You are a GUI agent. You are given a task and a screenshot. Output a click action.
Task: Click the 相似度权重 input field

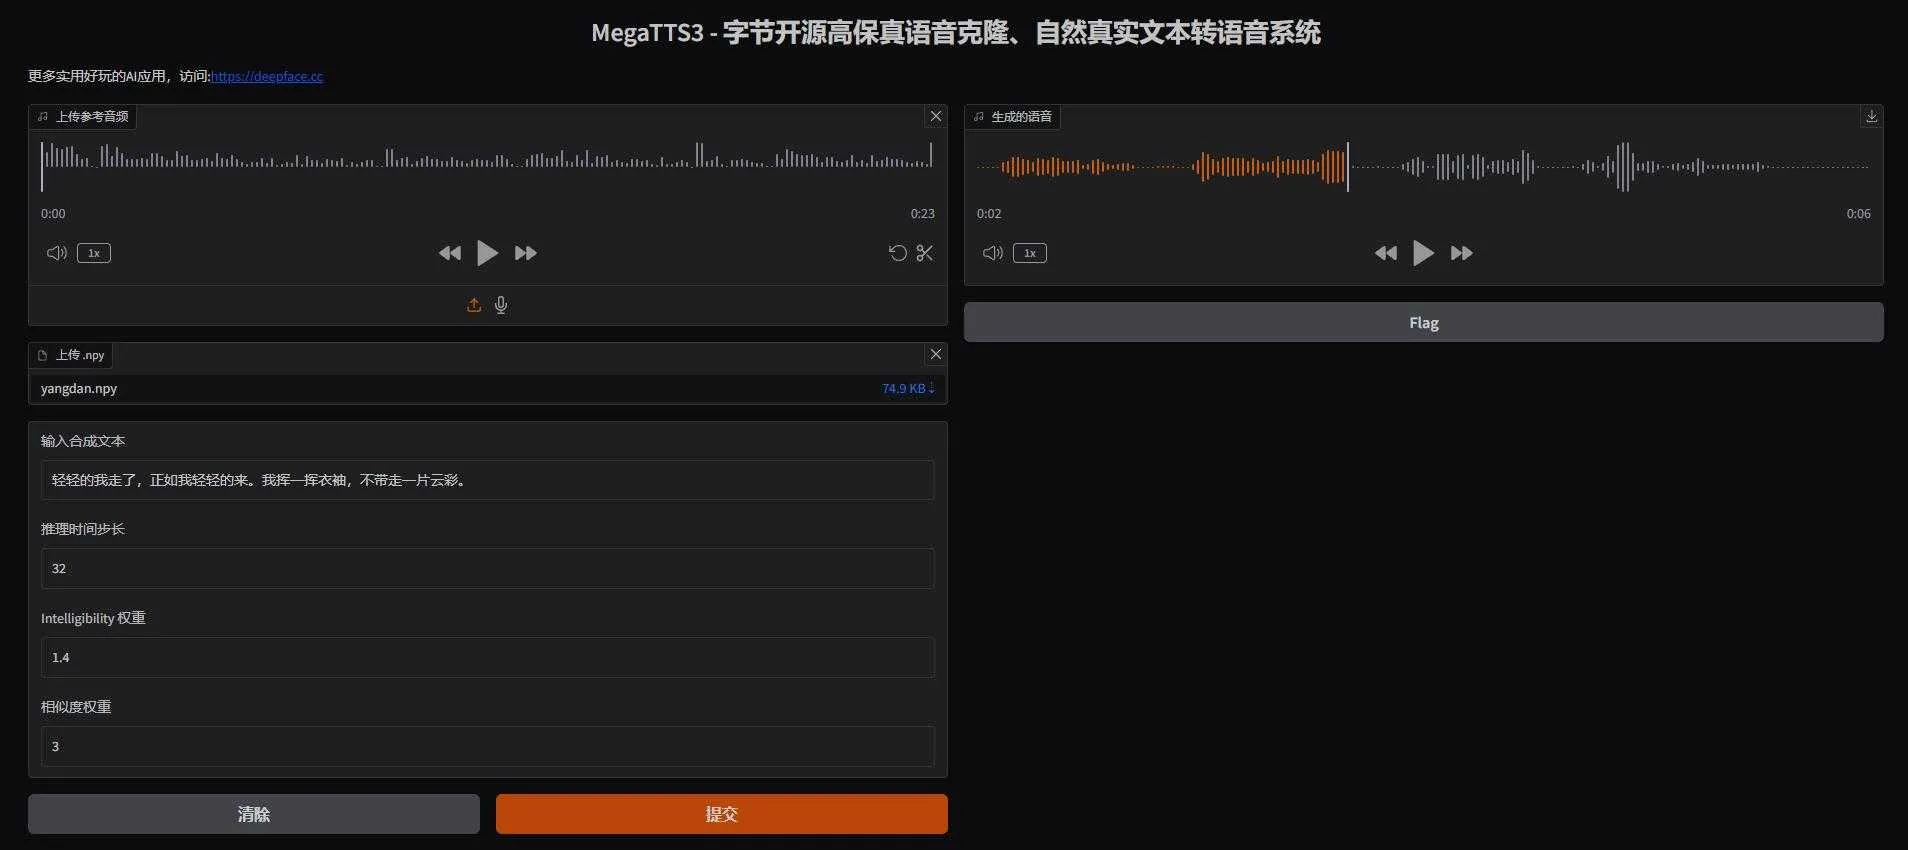488,746
